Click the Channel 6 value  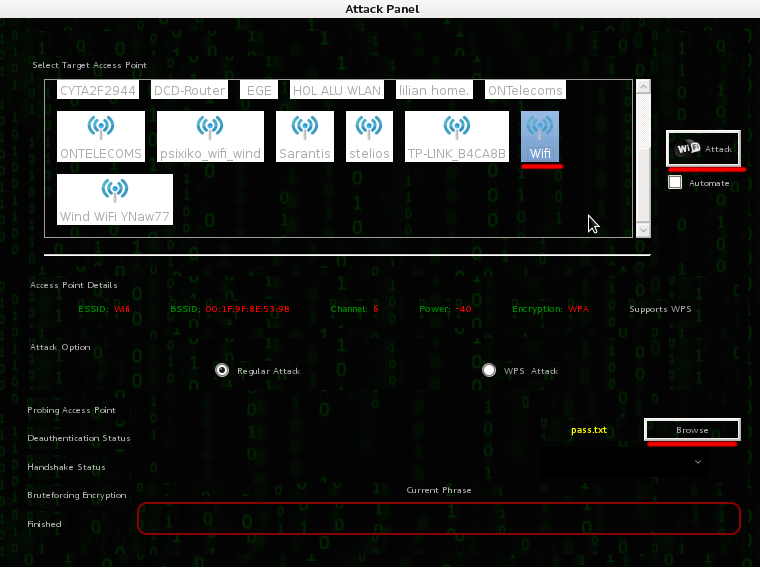(x=376, y=309)
